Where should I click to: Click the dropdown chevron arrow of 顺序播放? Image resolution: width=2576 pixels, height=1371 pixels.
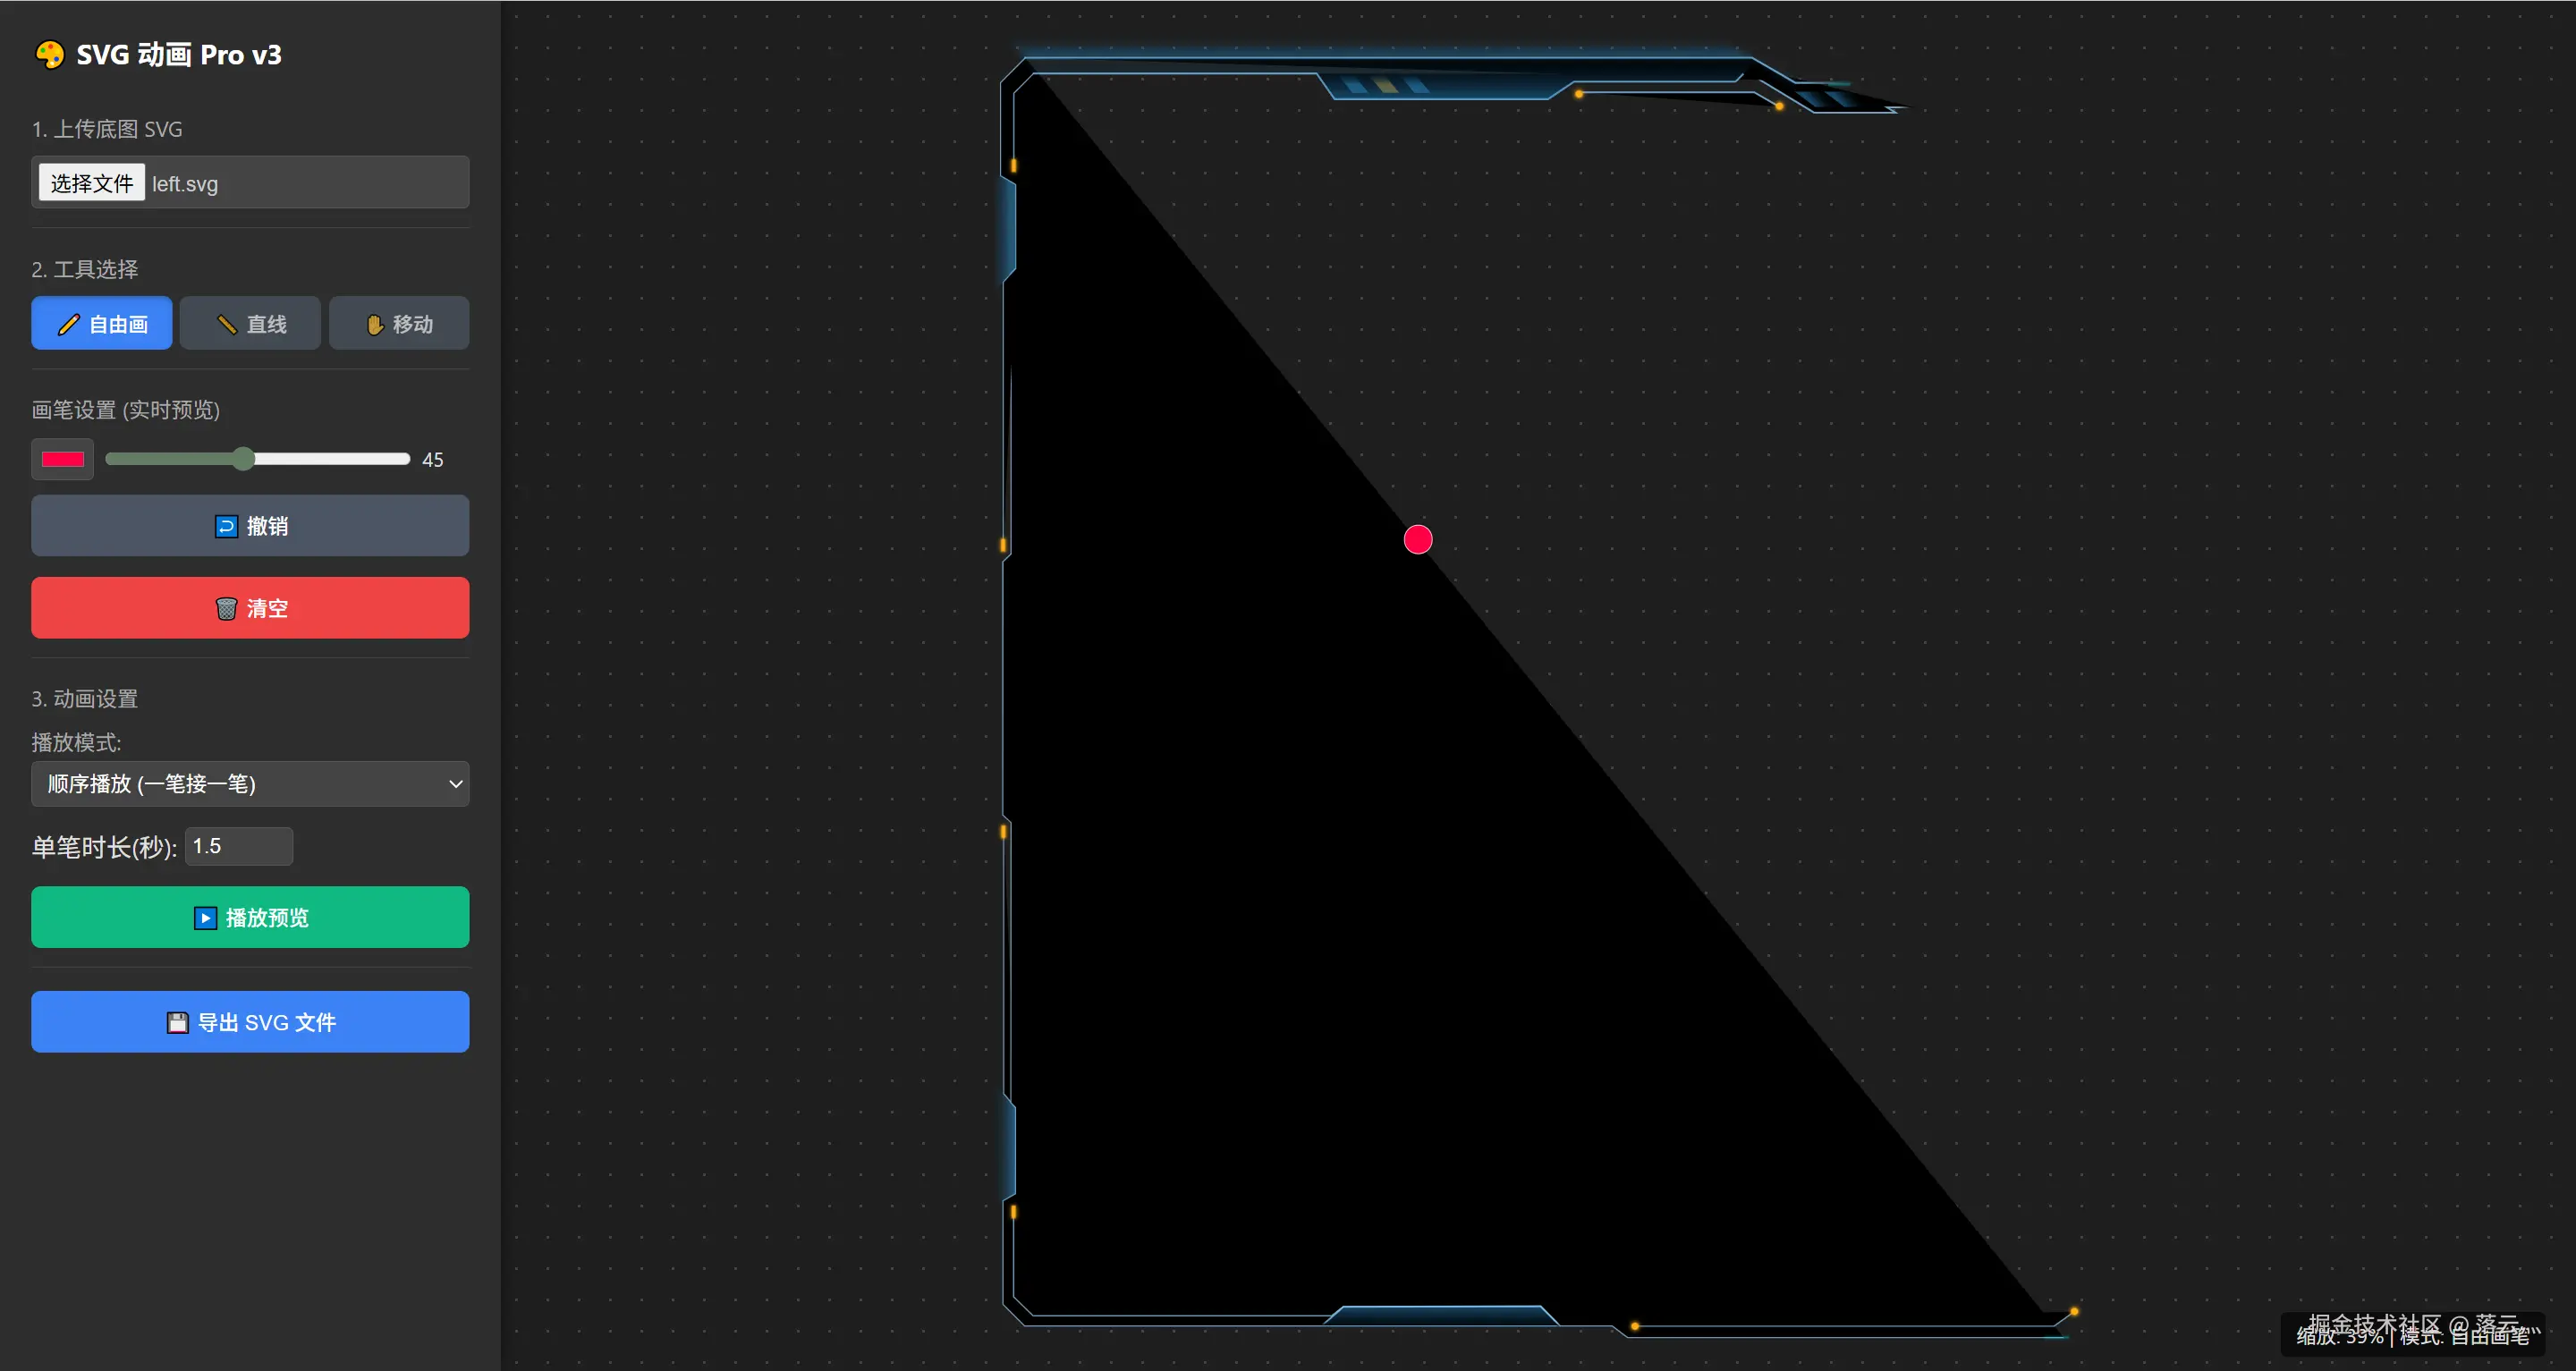pyautogui.click(x=455, y=783)
